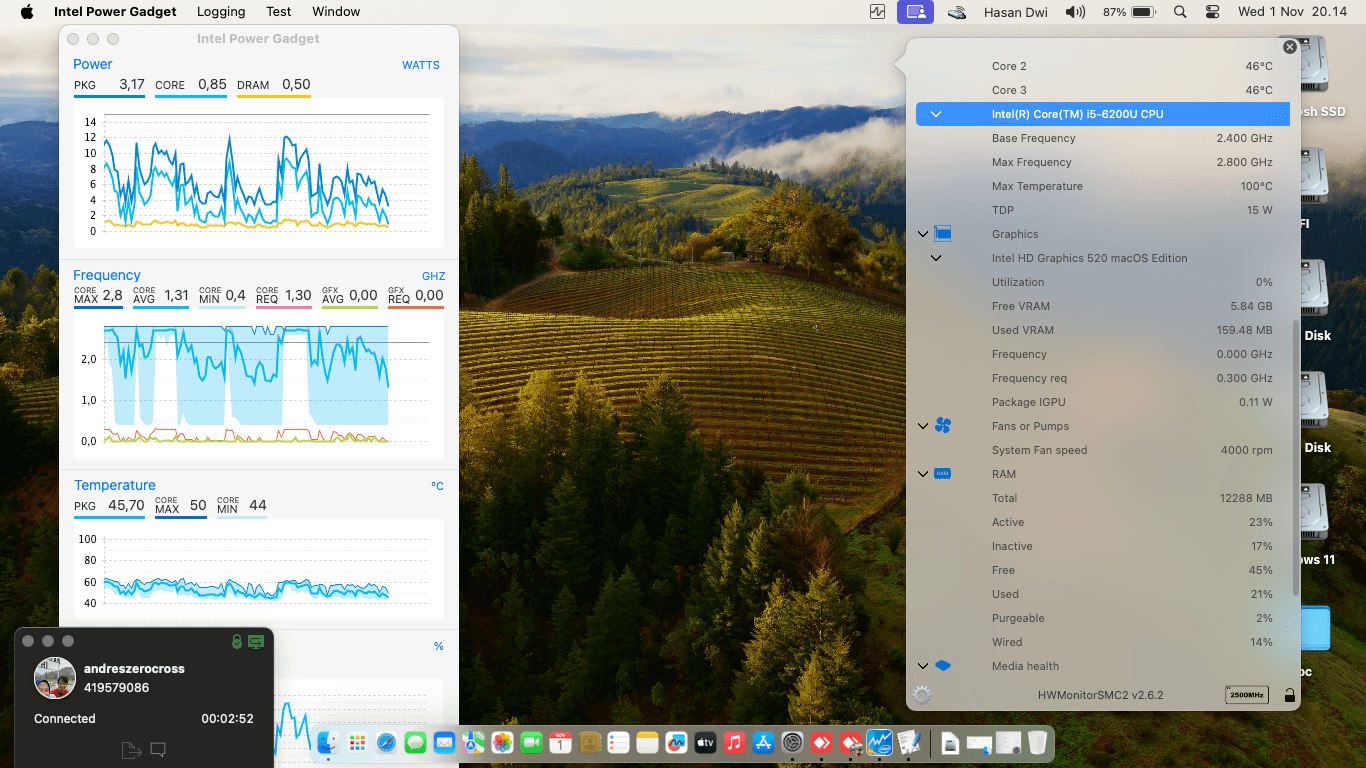Open HWMonitorSMC2 settings gear
This screenshot has width=1366, height=768.
[x=922, y=695]
